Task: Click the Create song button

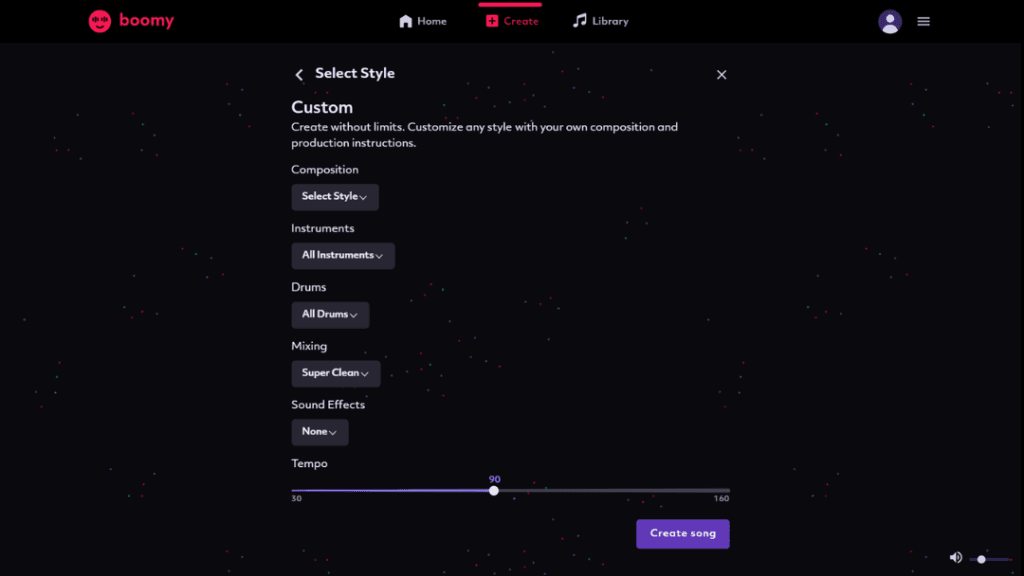Action: click(682, 534)
